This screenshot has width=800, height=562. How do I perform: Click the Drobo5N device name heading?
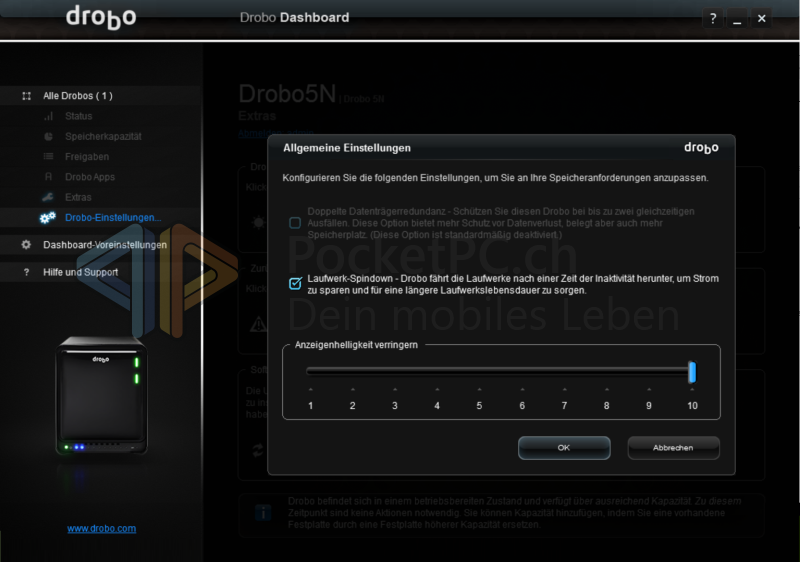pyautogui.click(x=287, y=94)
